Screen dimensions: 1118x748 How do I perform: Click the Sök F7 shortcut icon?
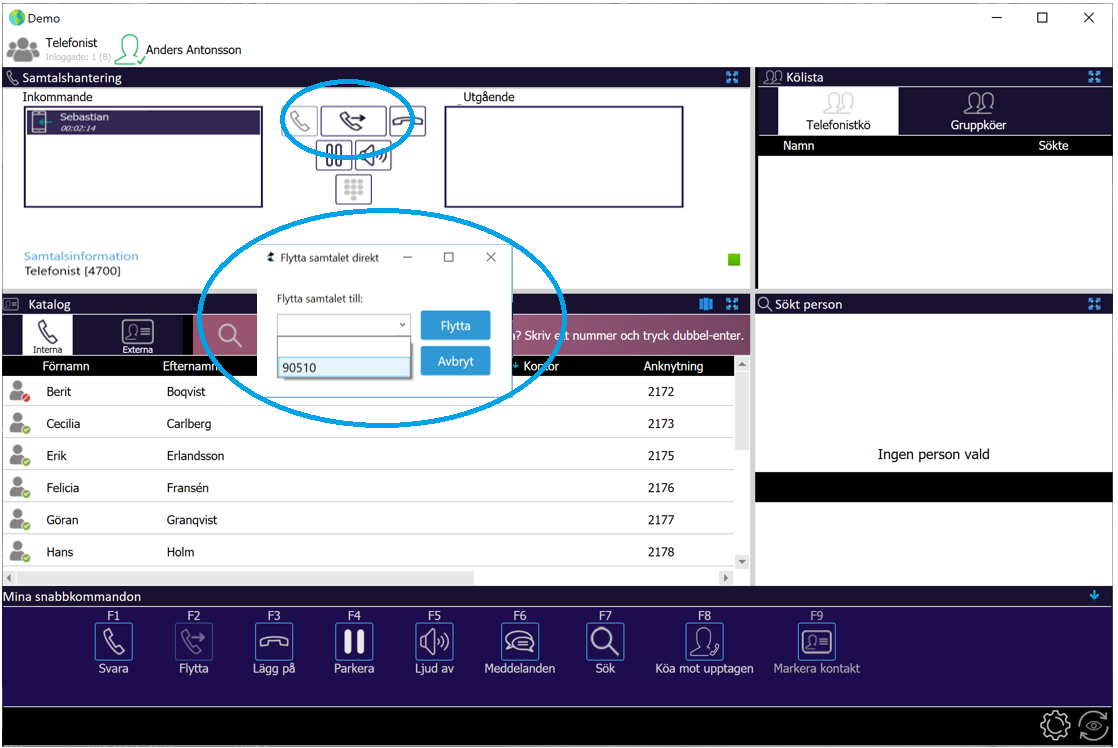(x=605, y=642)
